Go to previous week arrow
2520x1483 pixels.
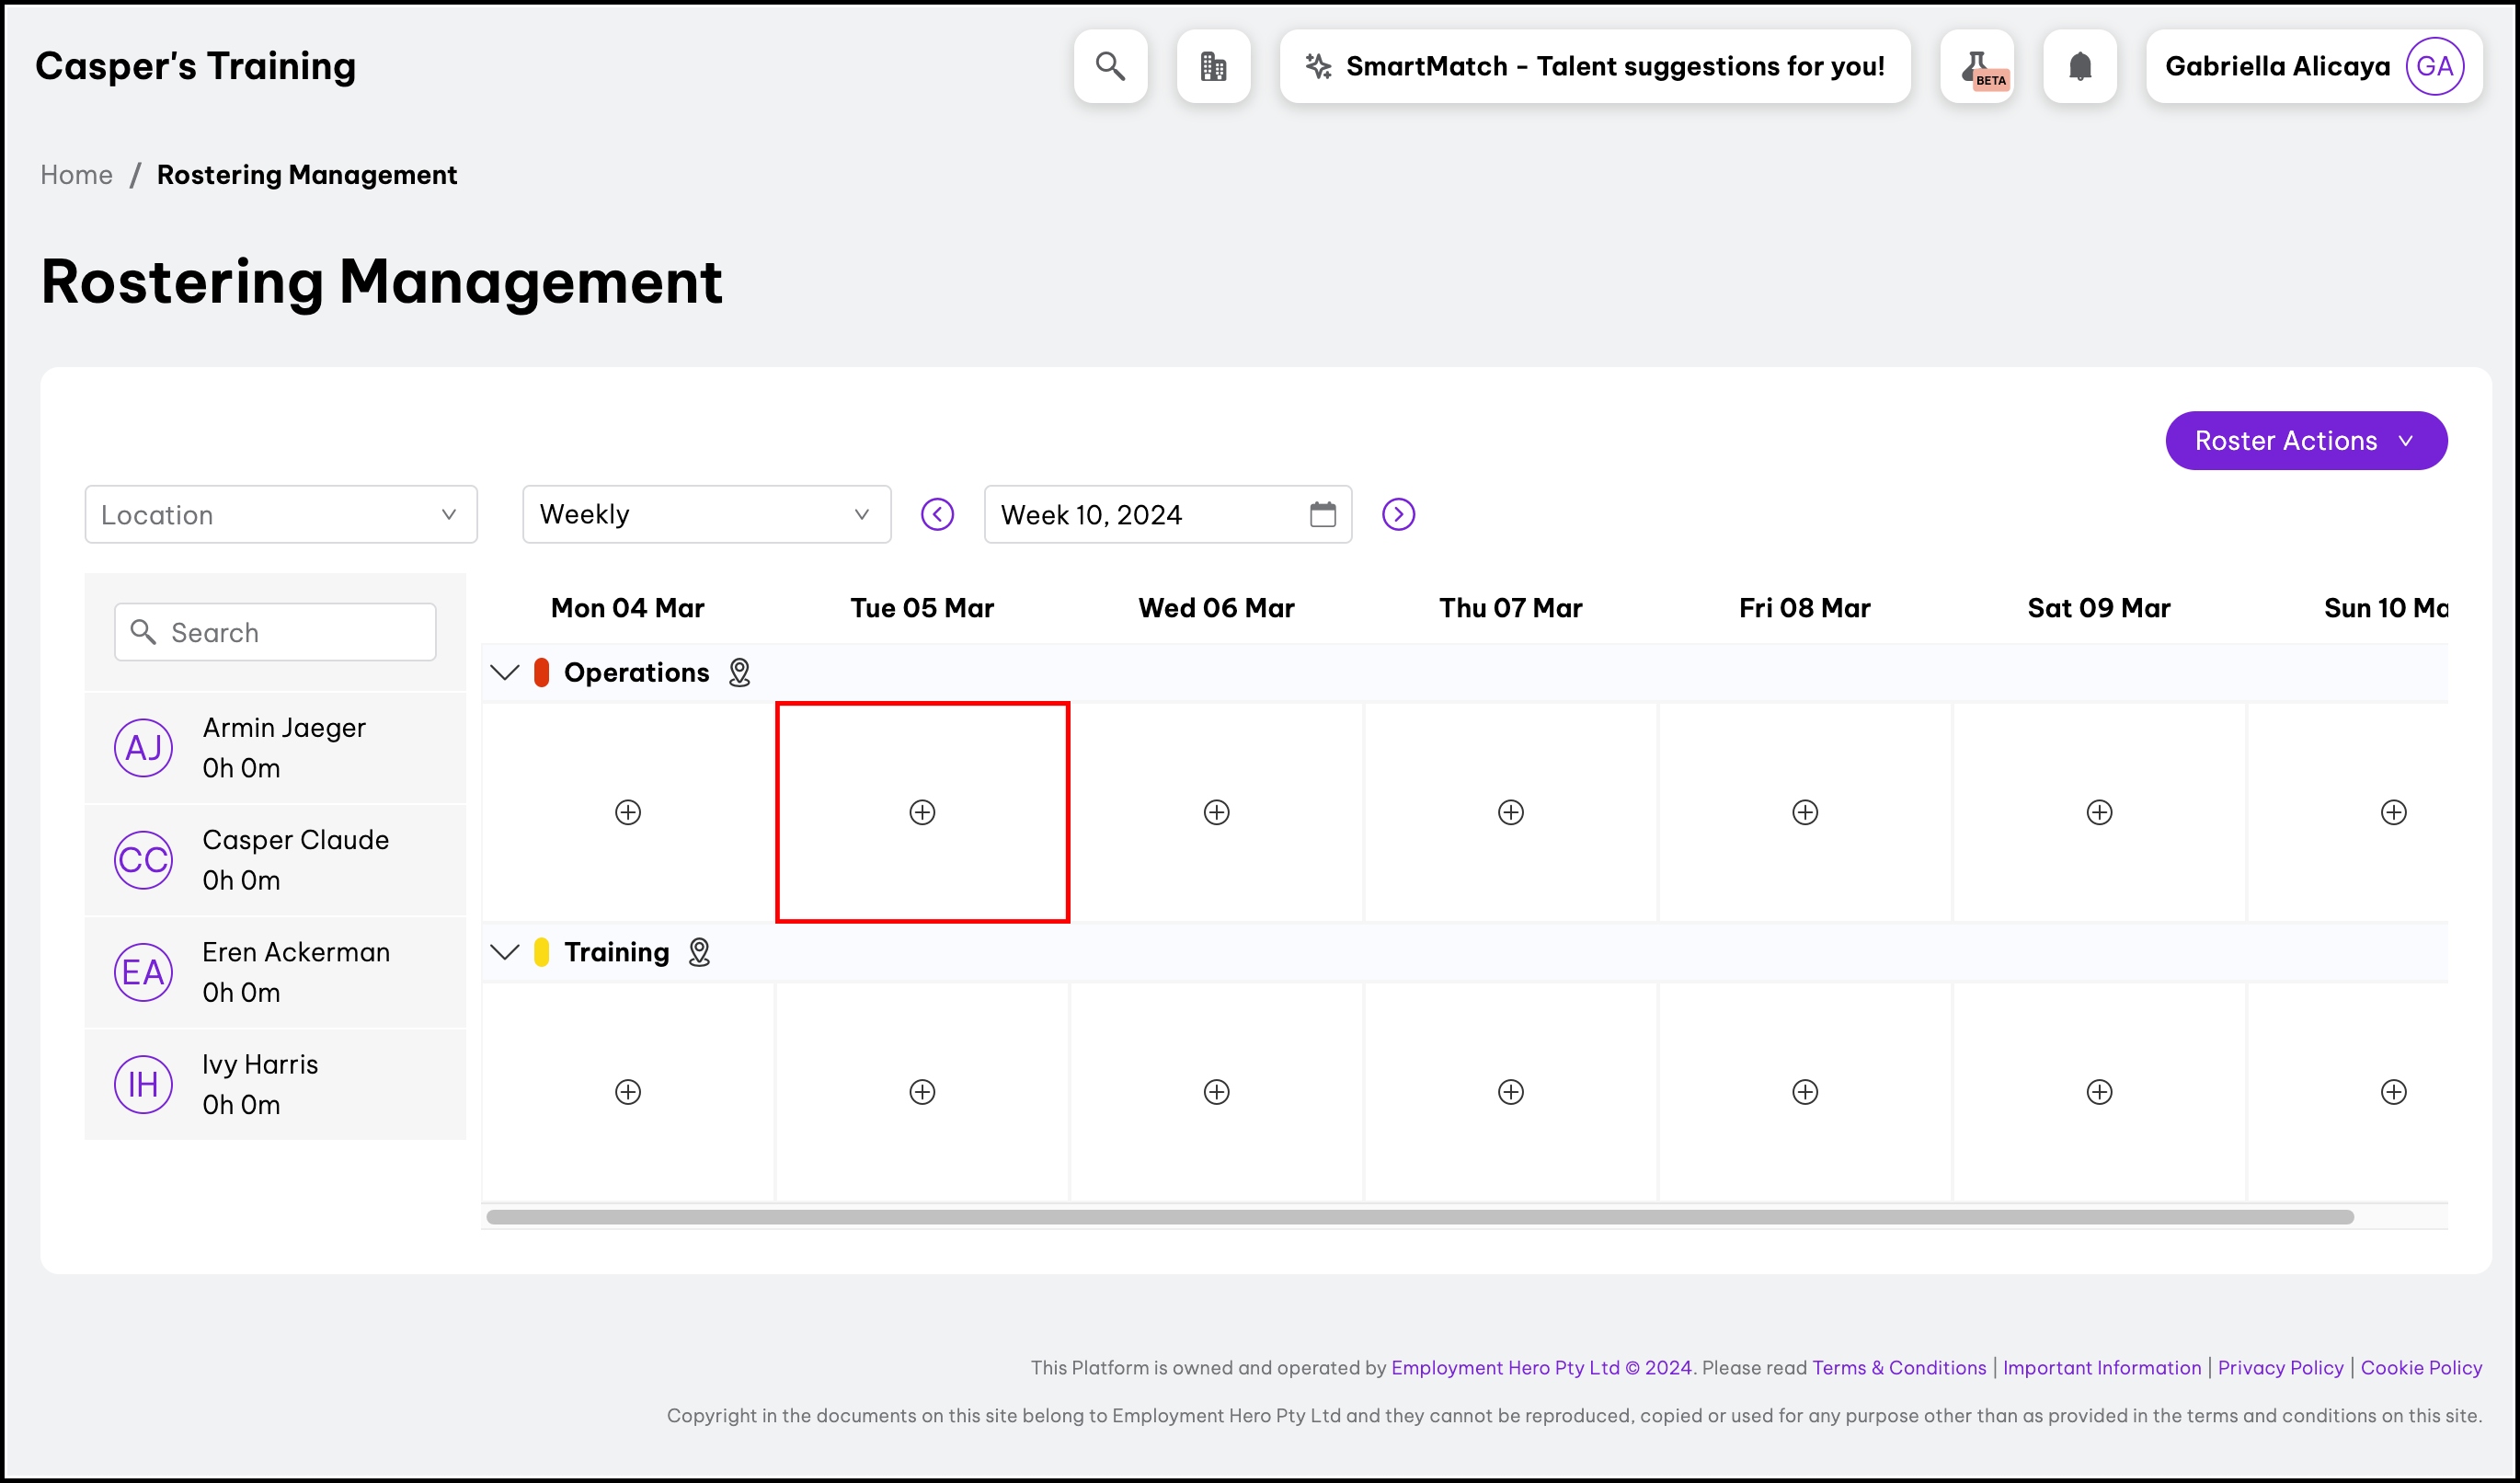pyautogui.click(x=937, y=514)
